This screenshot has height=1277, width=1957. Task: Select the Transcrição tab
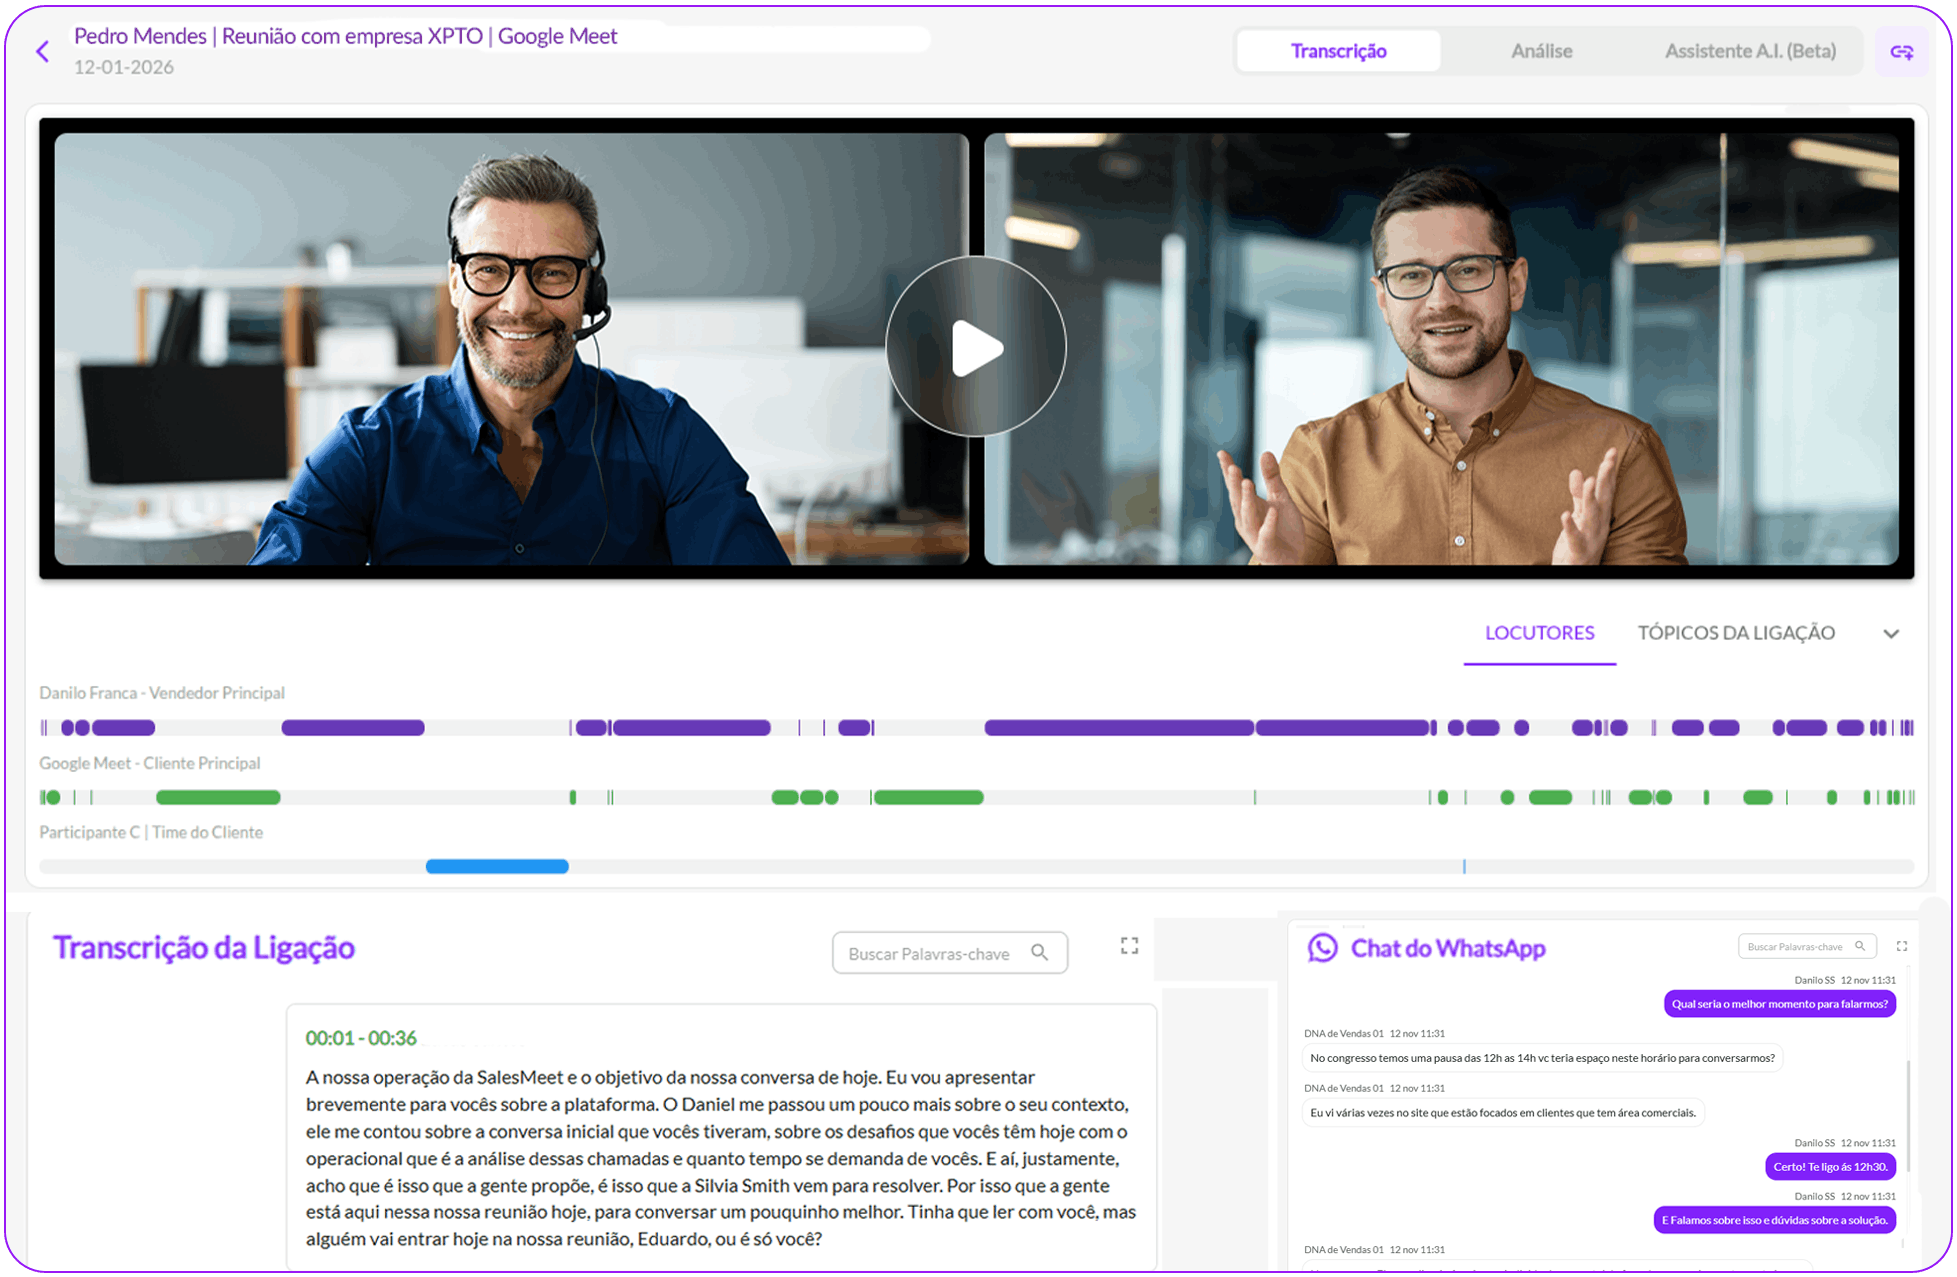(x=1338, y=51)
